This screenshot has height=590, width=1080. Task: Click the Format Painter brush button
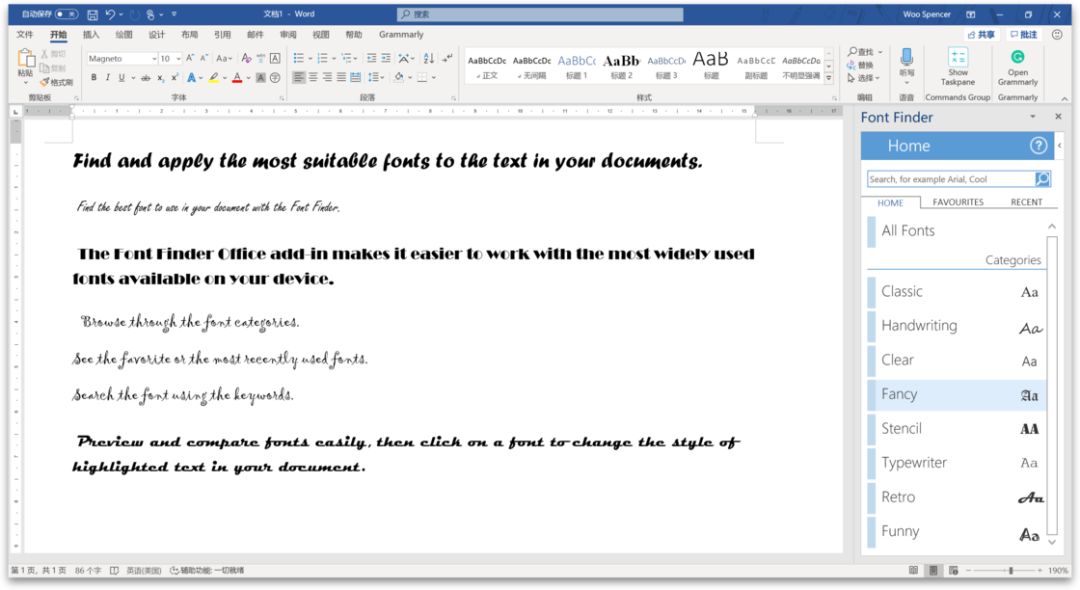[56, 82]
